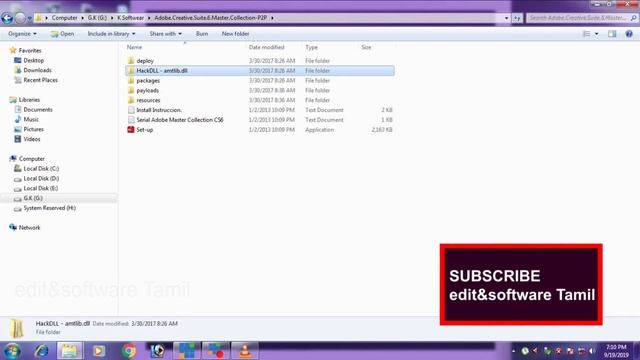Sort by the Size column header

point(366,47)
